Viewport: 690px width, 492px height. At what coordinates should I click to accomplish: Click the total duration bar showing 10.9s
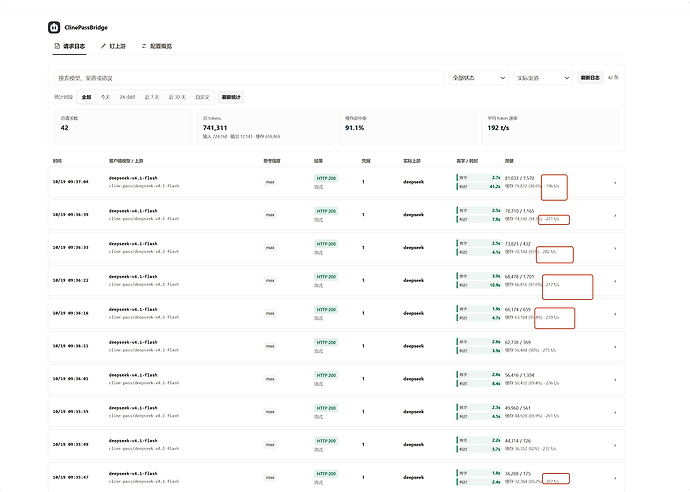click(x=479, y=285)
